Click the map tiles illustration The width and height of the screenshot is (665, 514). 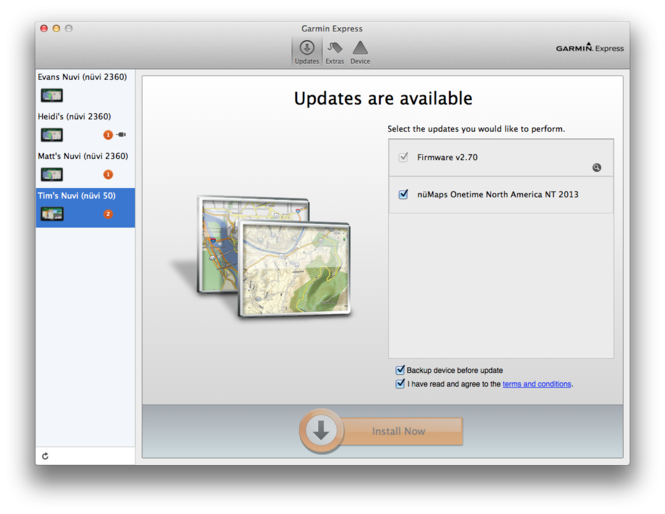point(274,257)
